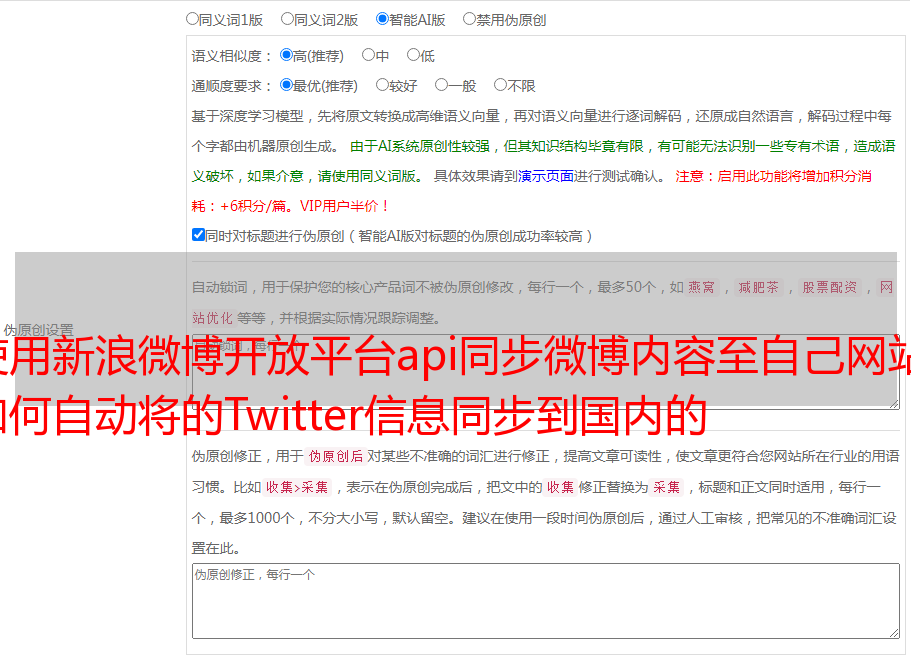Click the resize handle of 伪原创修正 textarea
Image resolution: width=911 pixels, height=658 pixels.
click(894, 633)
